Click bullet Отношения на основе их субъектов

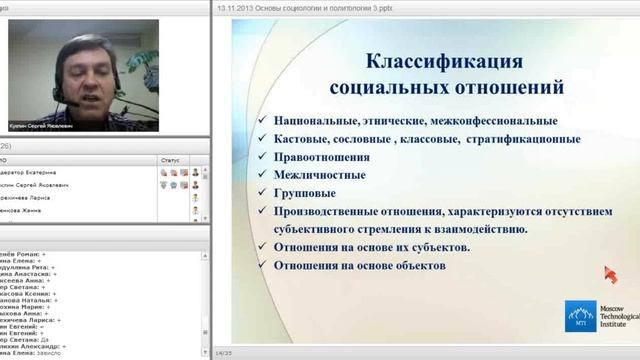tap(371, 247)
